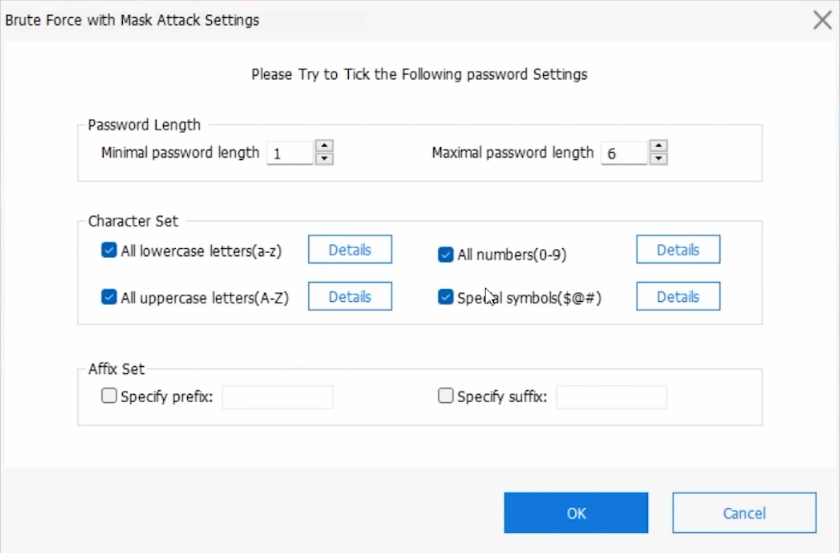Click the minimal password length field

coord(290,153)
